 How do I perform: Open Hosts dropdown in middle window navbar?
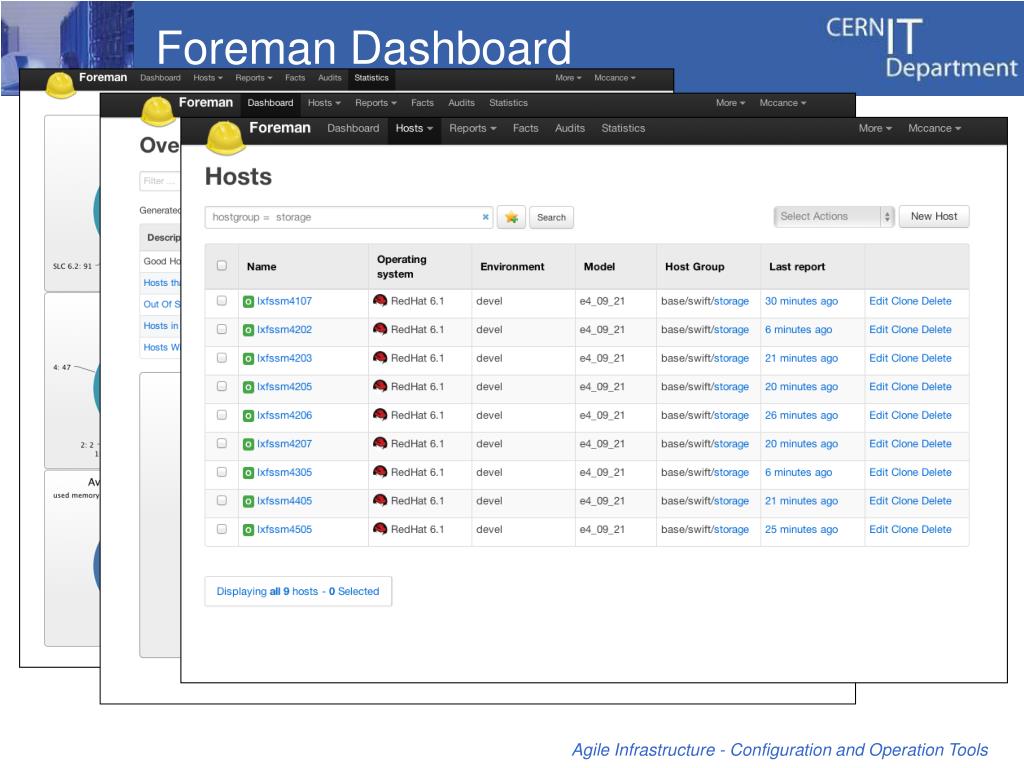[325, 103]
